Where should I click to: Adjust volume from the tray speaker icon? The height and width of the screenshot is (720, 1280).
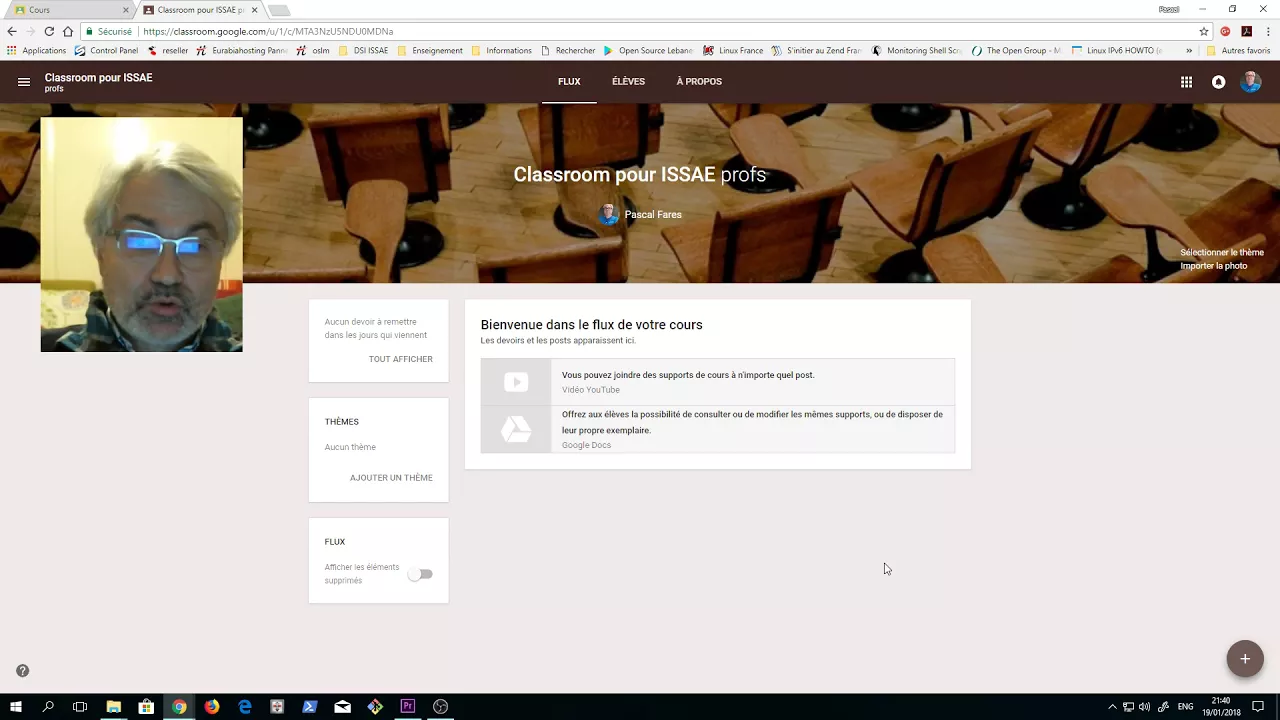pyautogui.click(x=1144, y=706)
